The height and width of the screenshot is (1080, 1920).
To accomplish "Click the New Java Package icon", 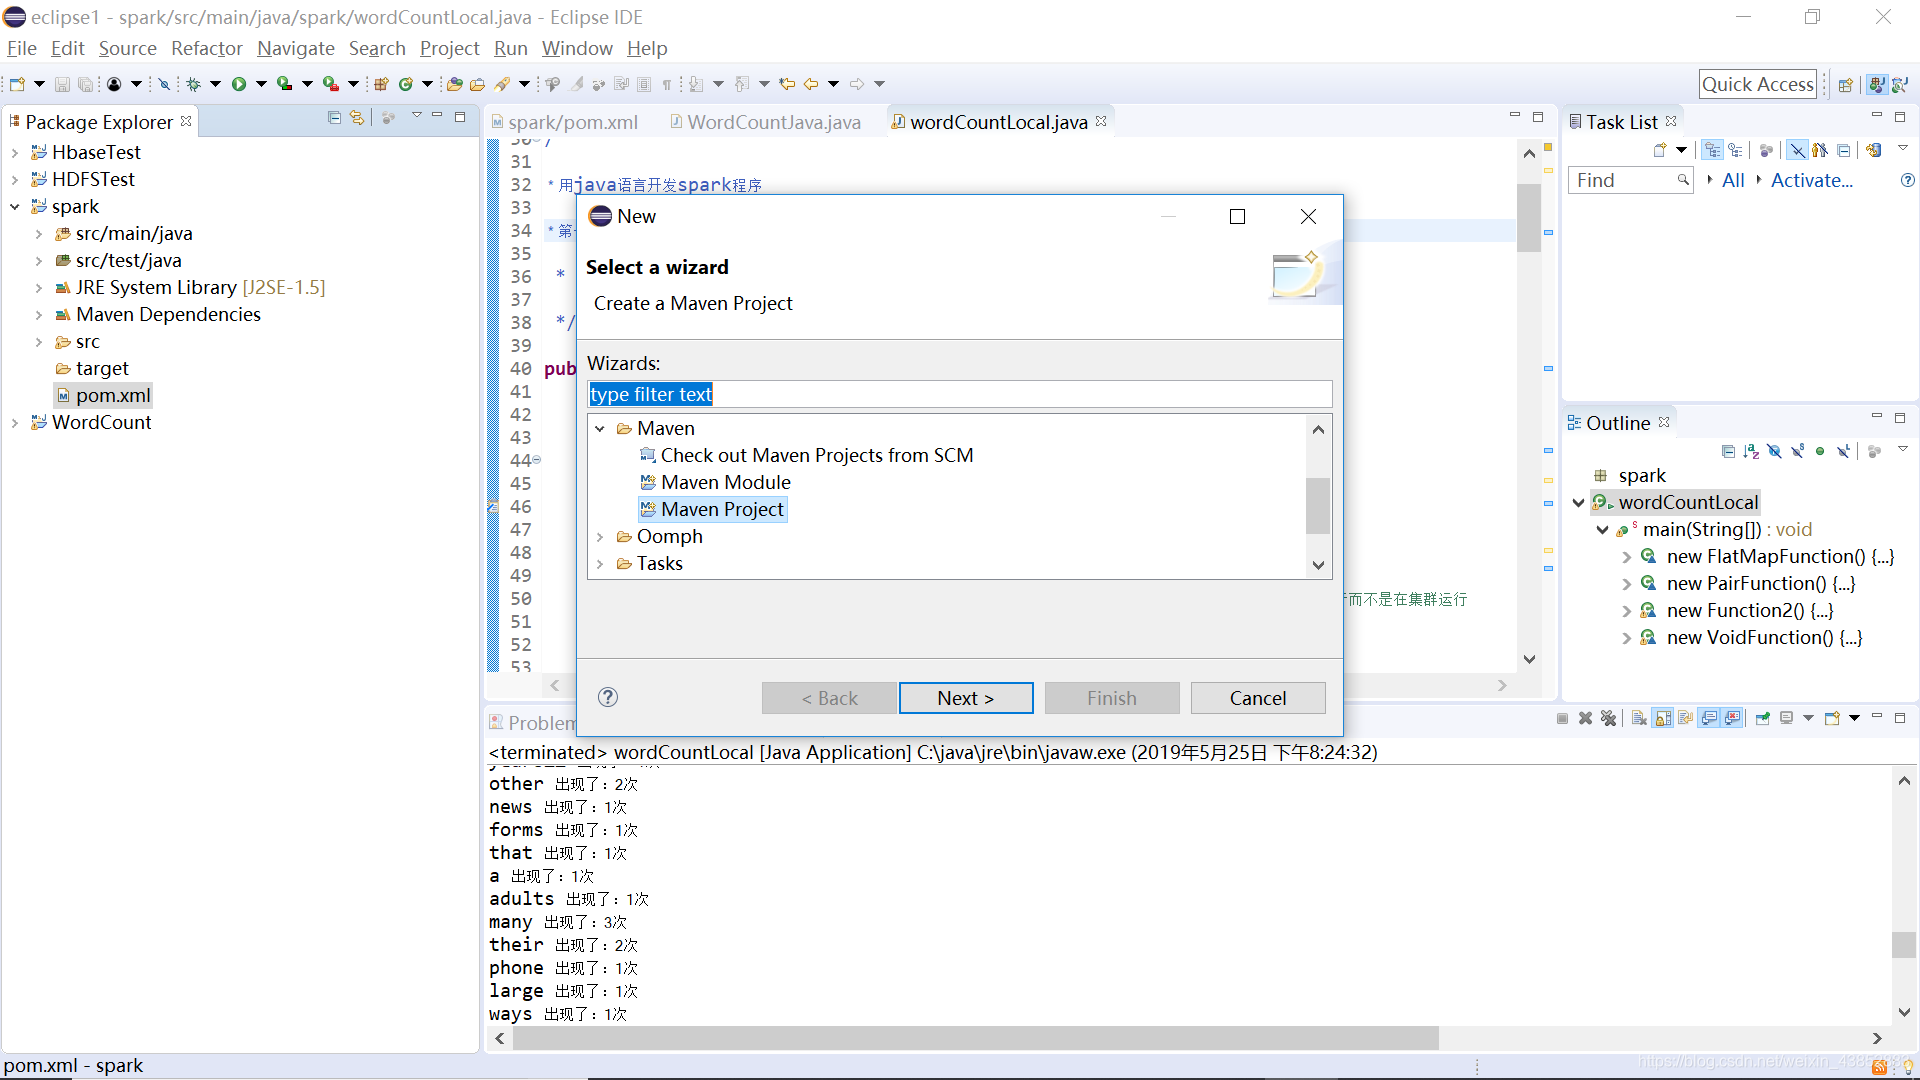I will 381,84.
